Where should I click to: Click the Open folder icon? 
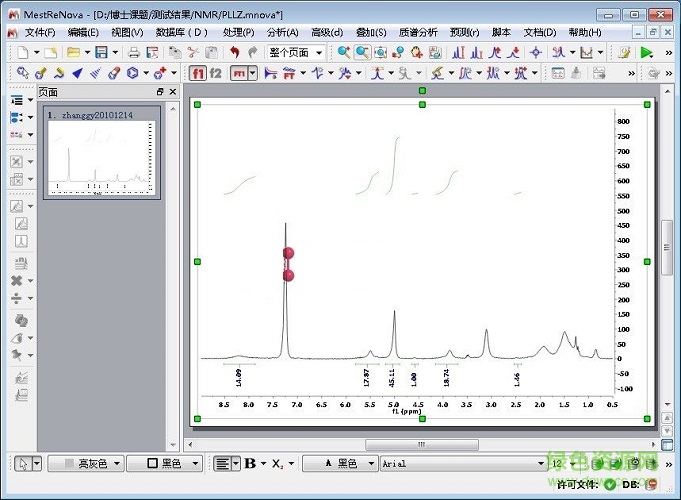pos(73,52)
